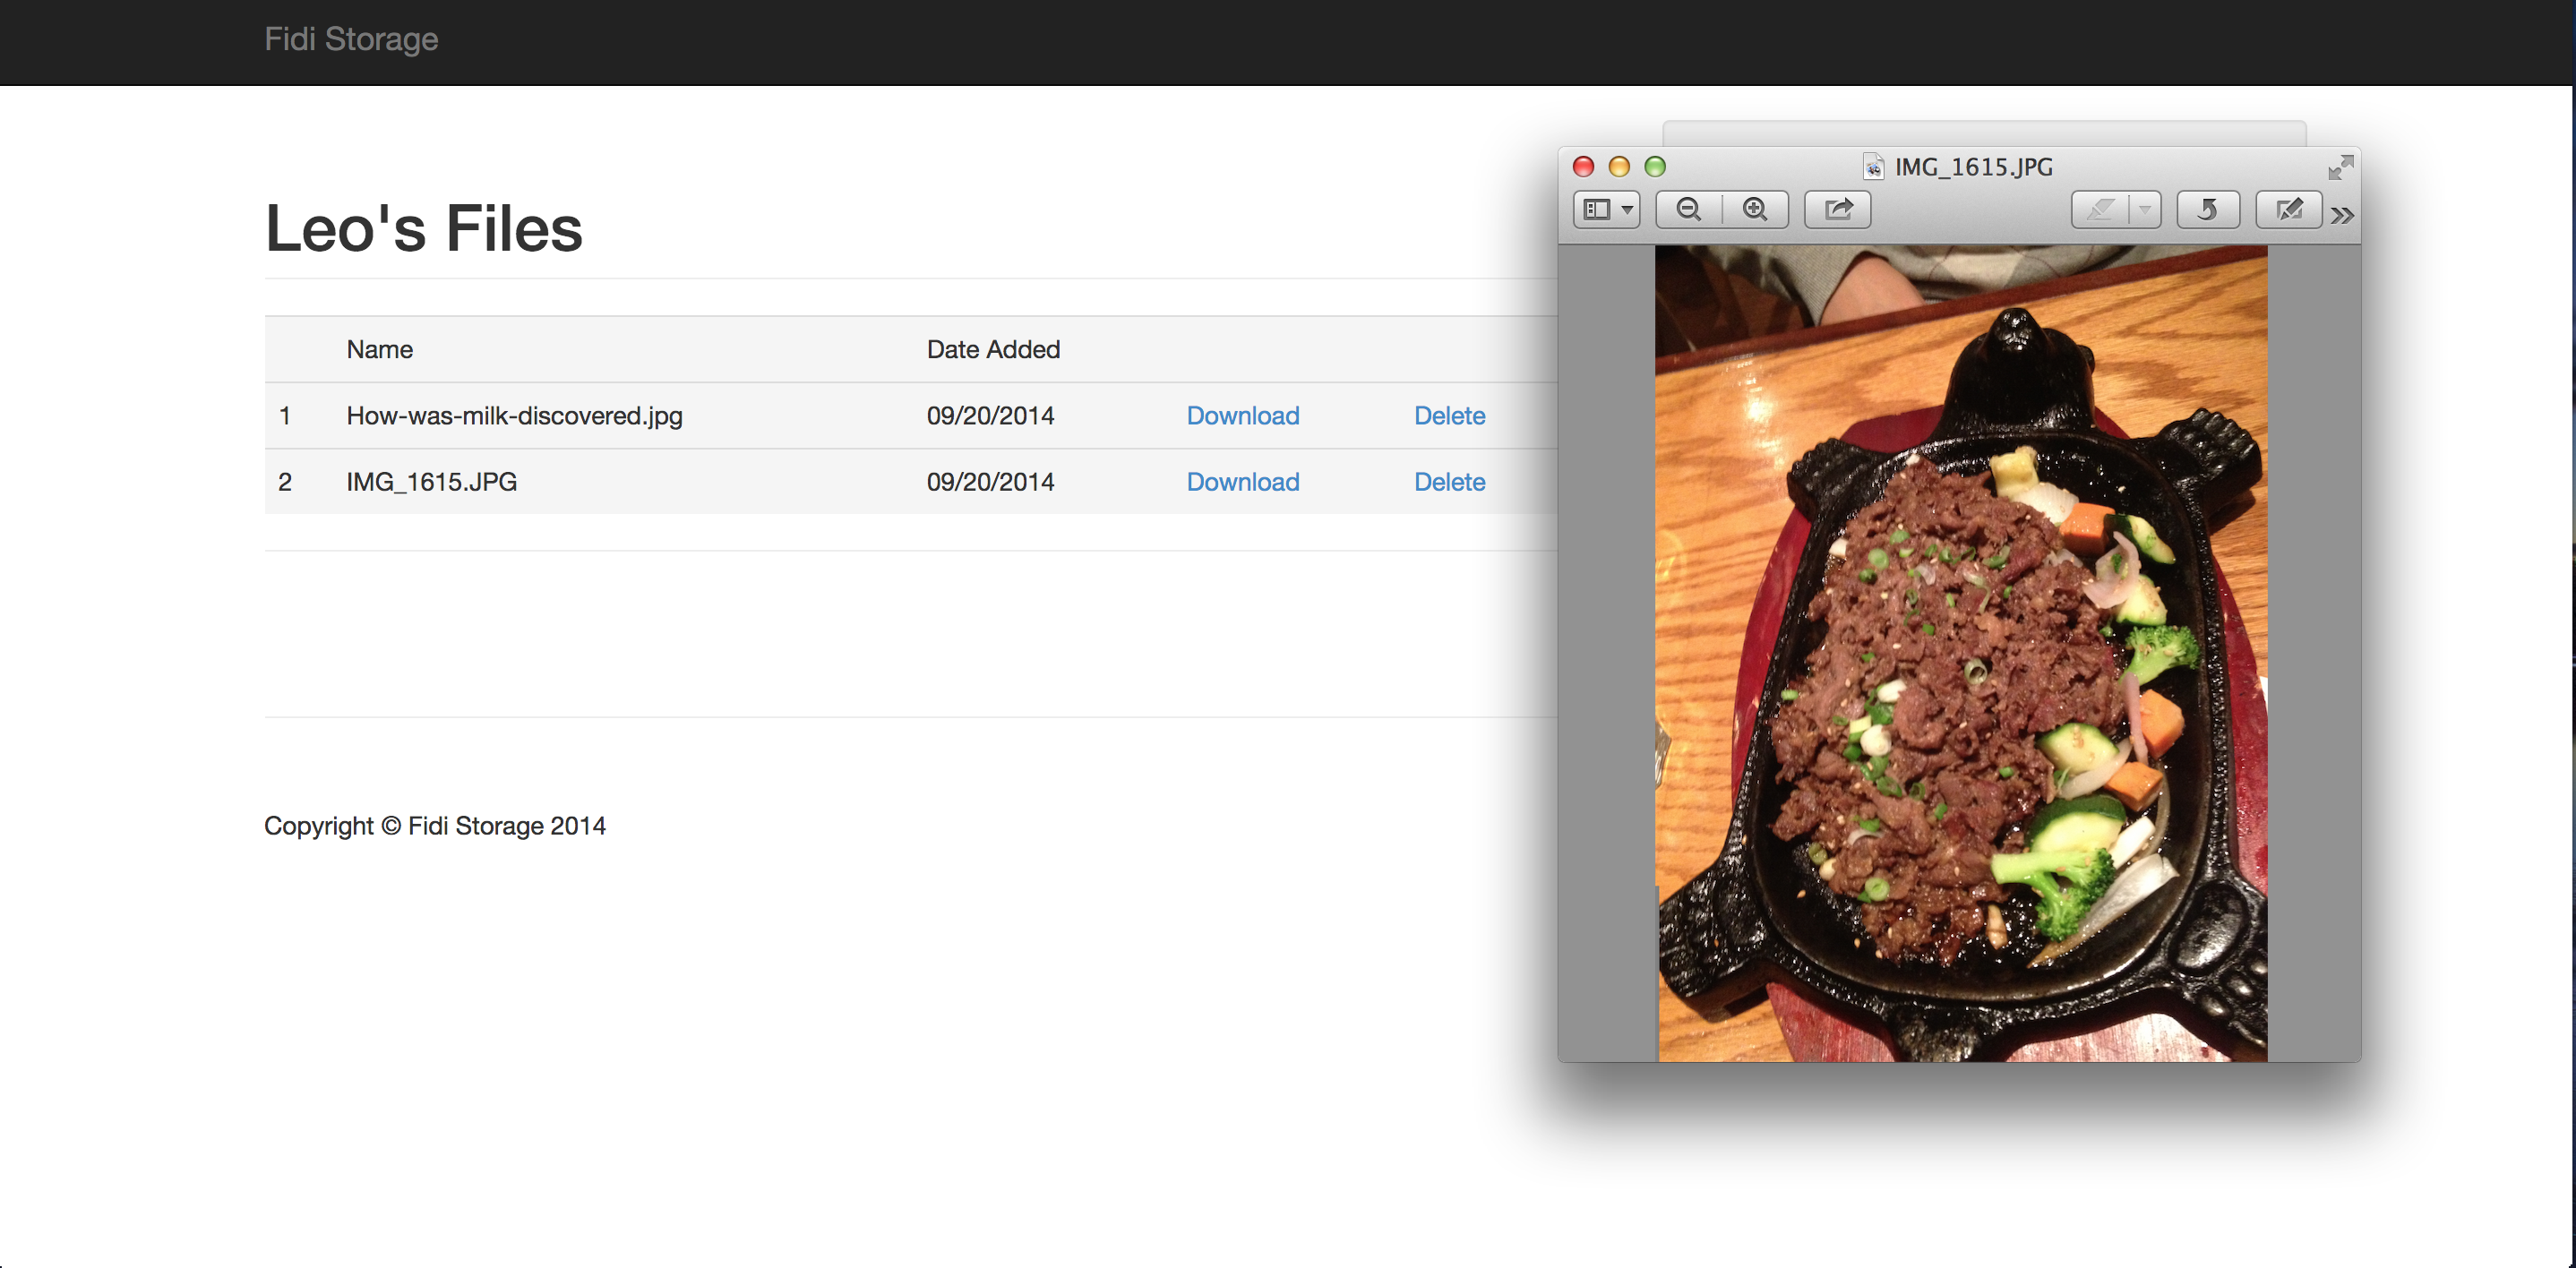Go to Fidi Storage home link
The image size is (2576, 1268).
(x=351, y=39)
